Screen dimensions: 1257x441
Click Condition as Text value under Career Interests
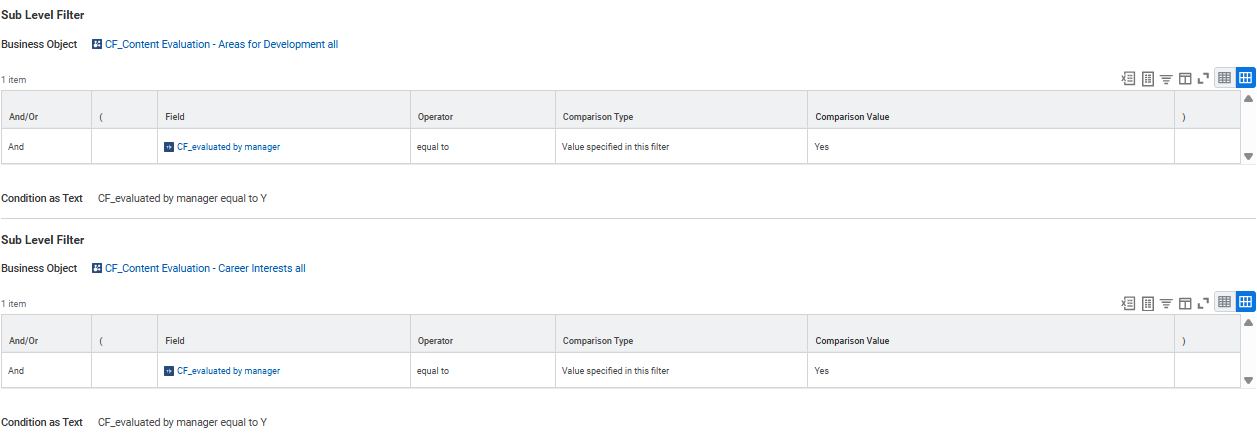coord(182,422)
